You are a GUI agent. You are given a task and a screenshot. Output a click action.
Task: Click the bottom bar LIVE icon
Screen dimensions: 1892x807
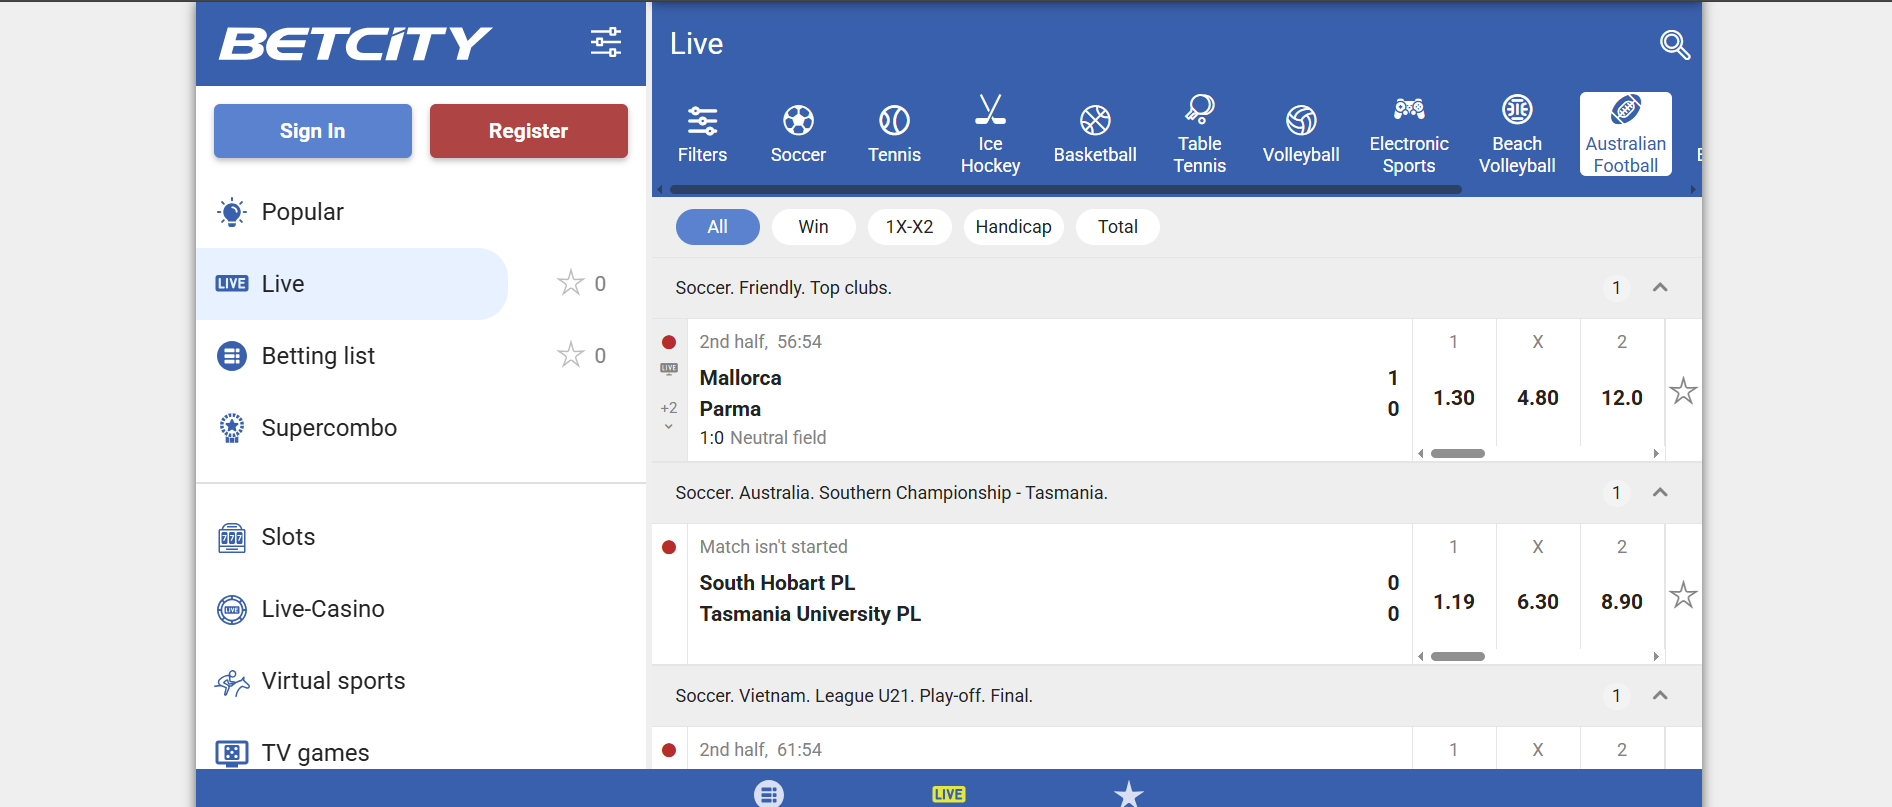(x=948, y=794)
